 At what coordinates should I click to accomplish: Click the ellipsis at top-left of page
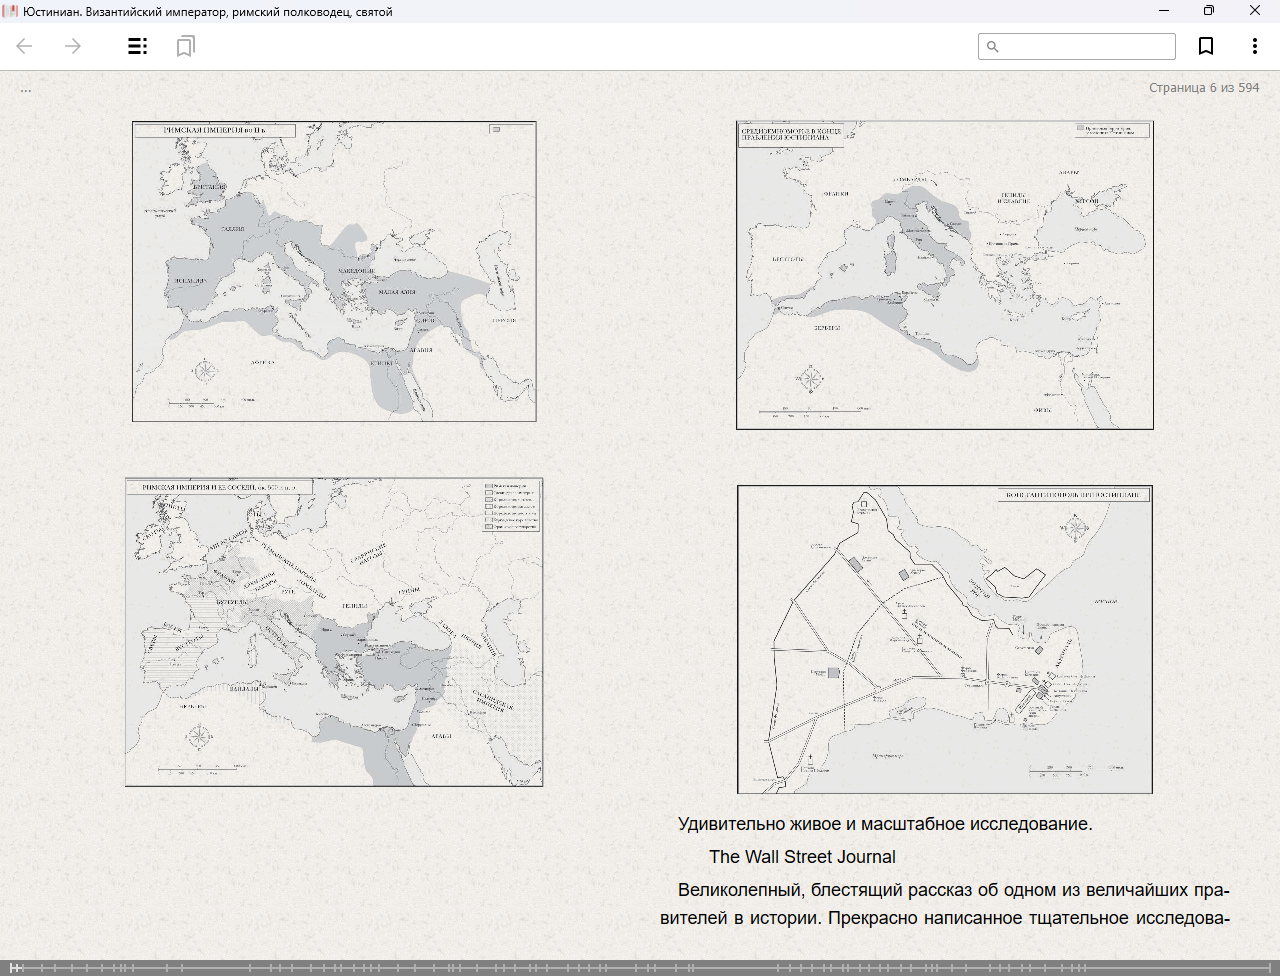tap(26, 90)
